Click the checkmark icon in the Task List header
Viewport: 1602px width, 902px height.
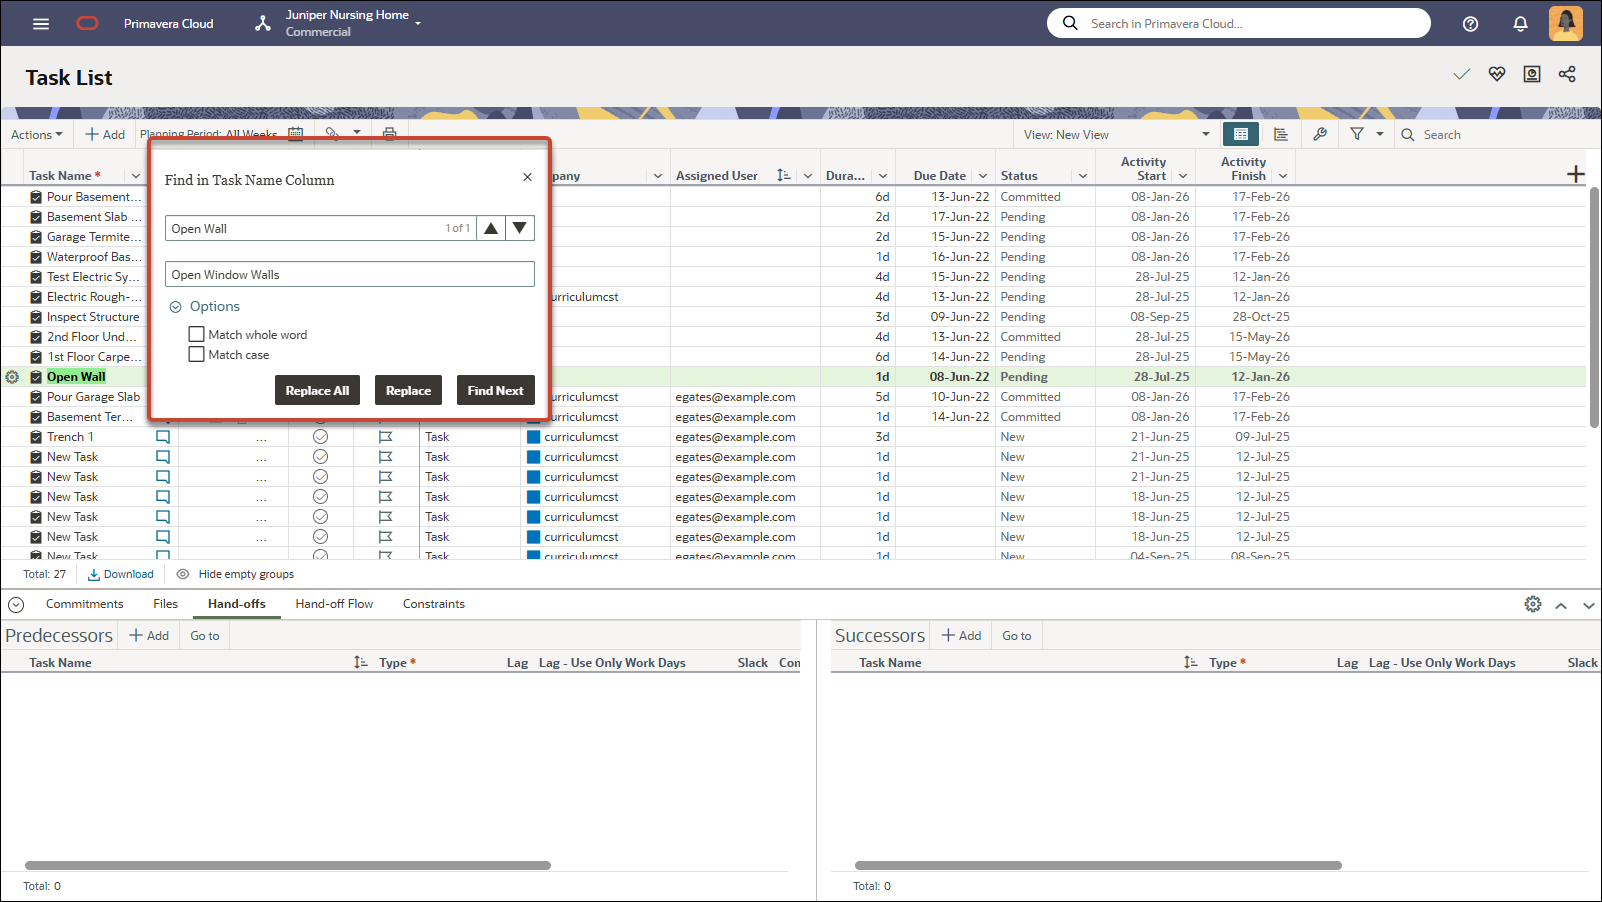click(x=1462, y=74)
